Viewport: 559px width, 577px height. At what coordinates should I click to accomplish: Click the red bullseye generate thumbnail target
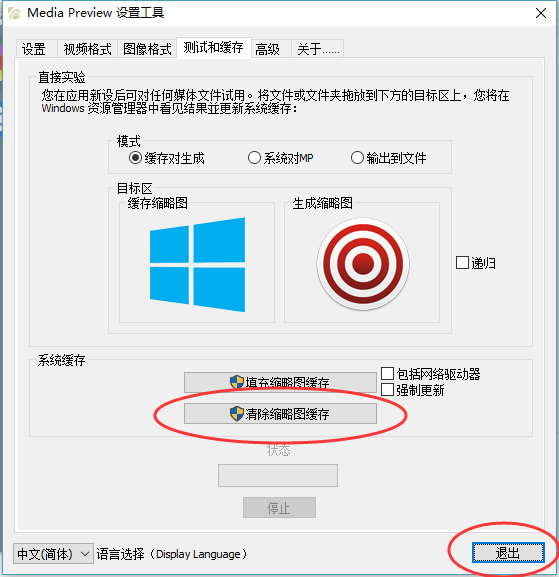click(x=363, y=263)
